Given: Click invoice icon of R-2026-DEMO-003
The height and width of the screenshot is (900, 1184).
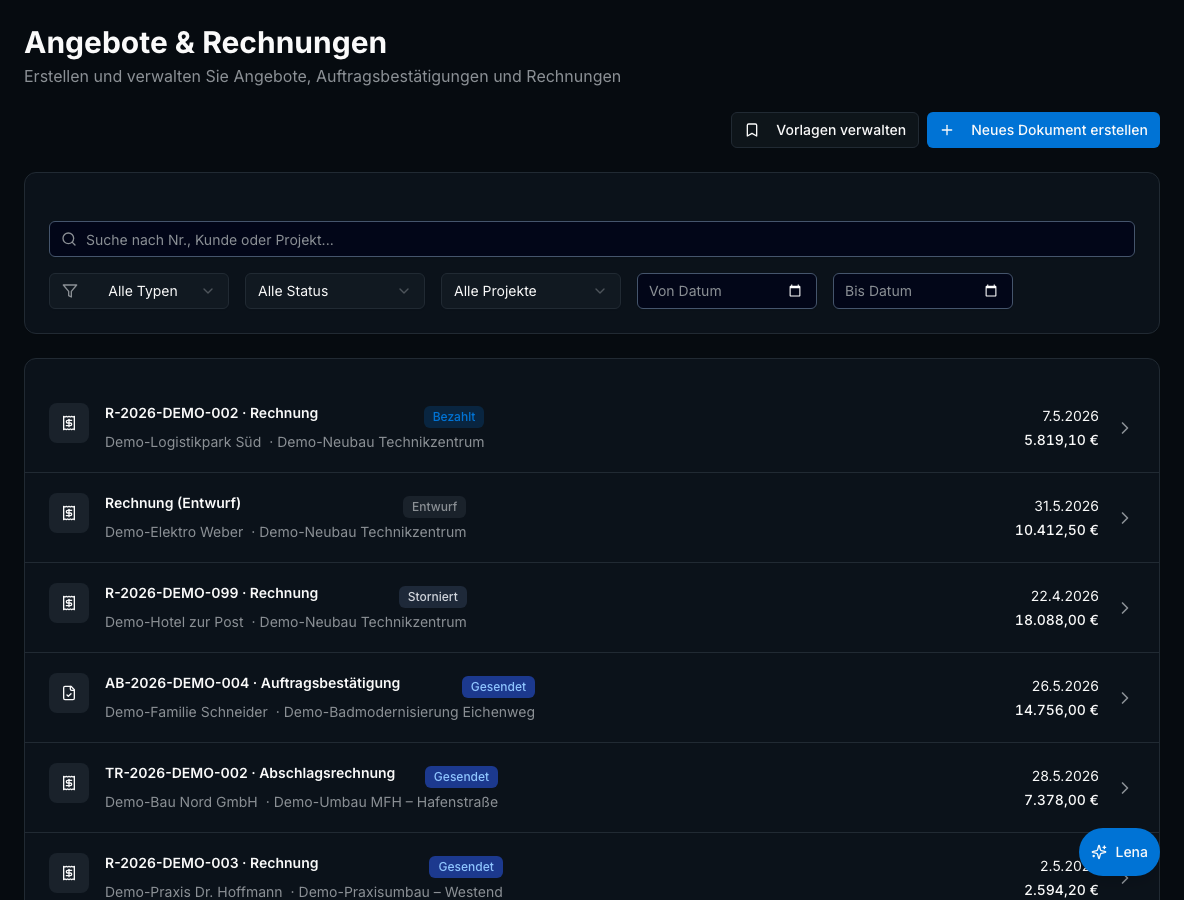Looking at the screenshot, I should pyautogui.click(x=69, y=873).
